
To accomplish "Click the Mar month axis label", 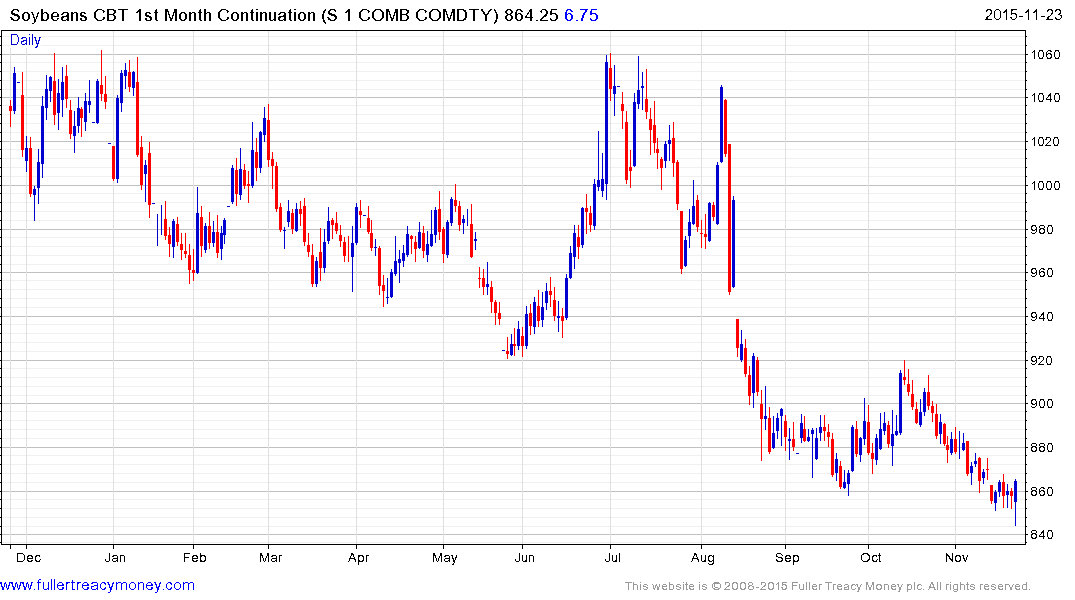I will [270, 557].
